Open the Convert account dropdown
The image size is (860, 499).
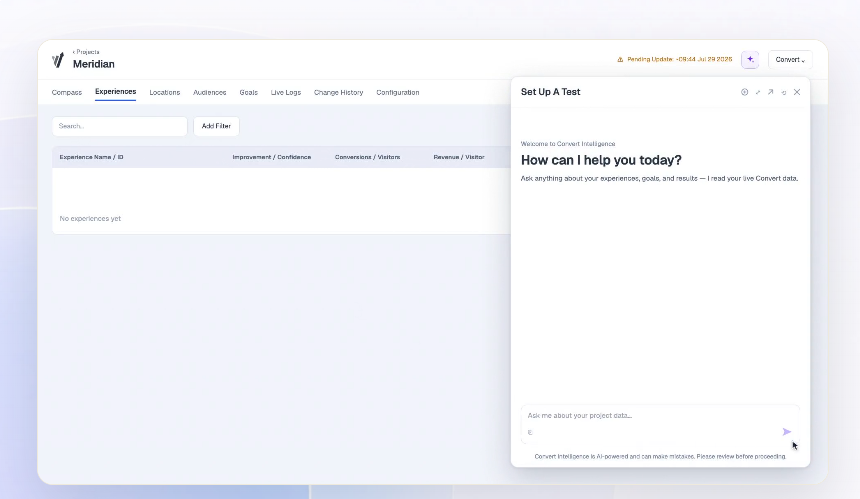point(790,59)
